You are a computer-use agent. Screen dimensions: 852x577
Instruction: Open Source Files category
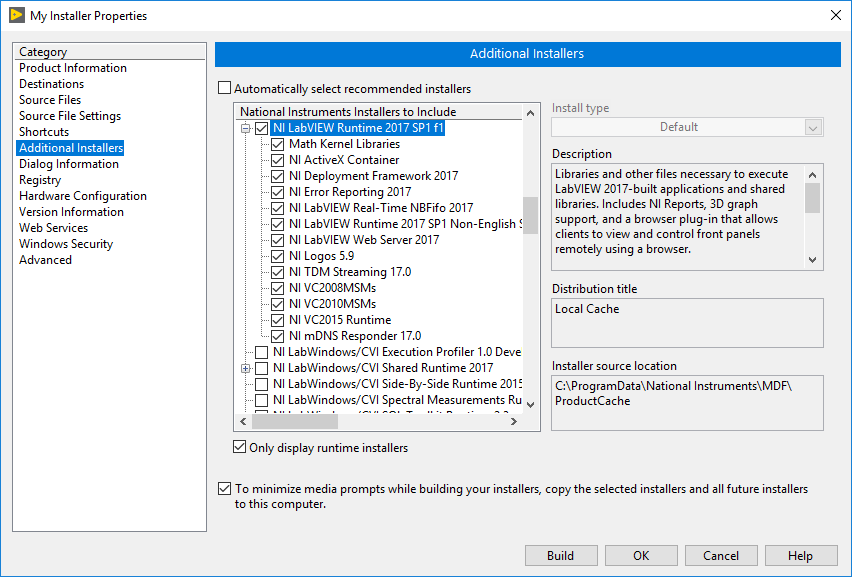tap(50, 100)
